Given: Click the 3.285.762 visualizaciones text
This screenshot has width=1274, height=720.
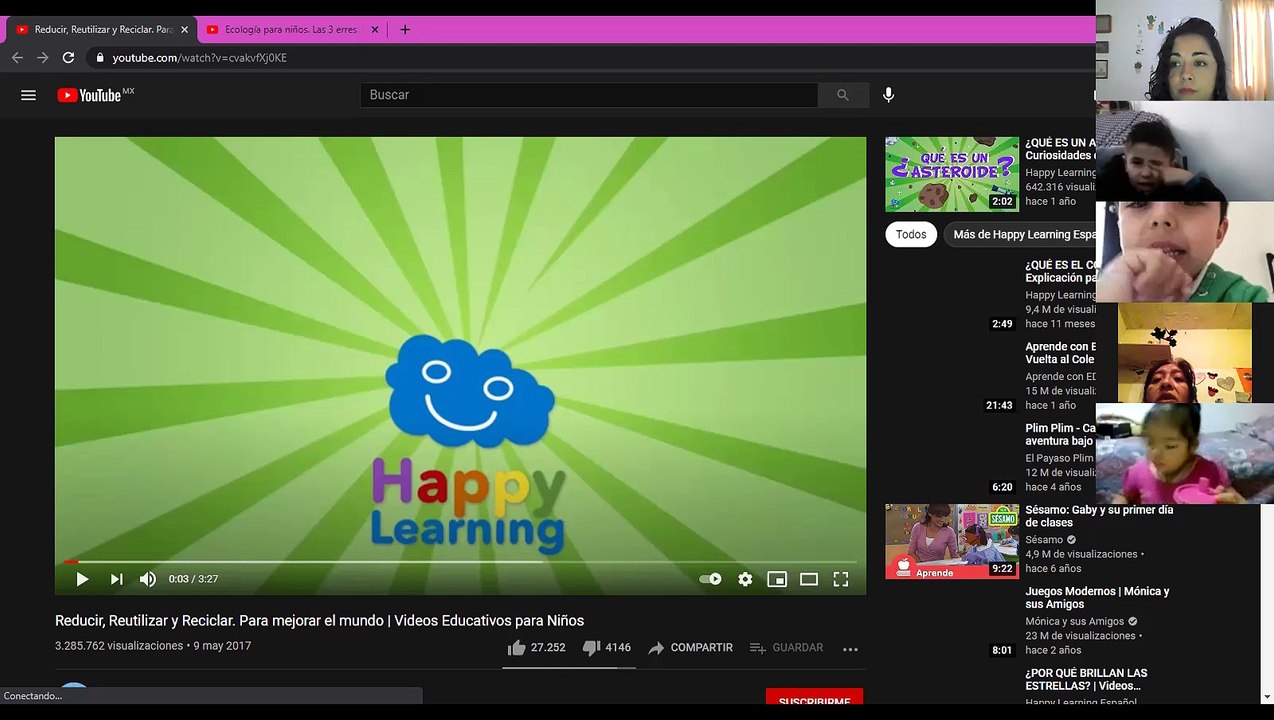Looking at the screenshot, I should (119, 646).
